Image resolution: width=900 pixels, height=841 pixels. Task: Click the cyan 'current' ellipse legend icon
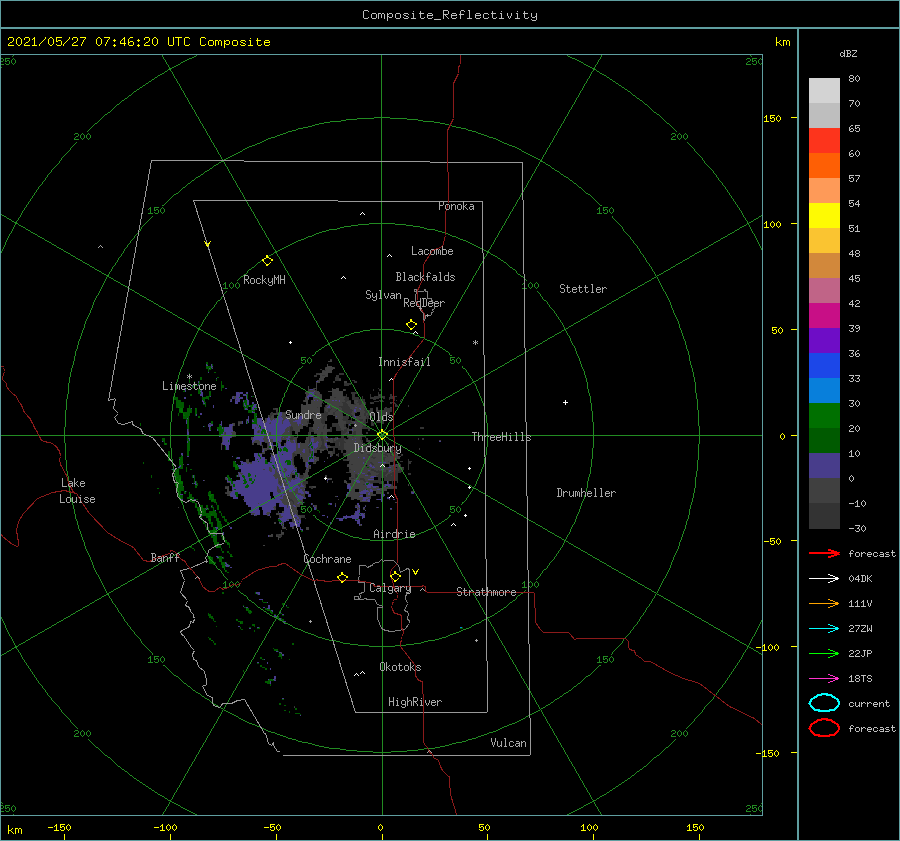tap(824, 703)
